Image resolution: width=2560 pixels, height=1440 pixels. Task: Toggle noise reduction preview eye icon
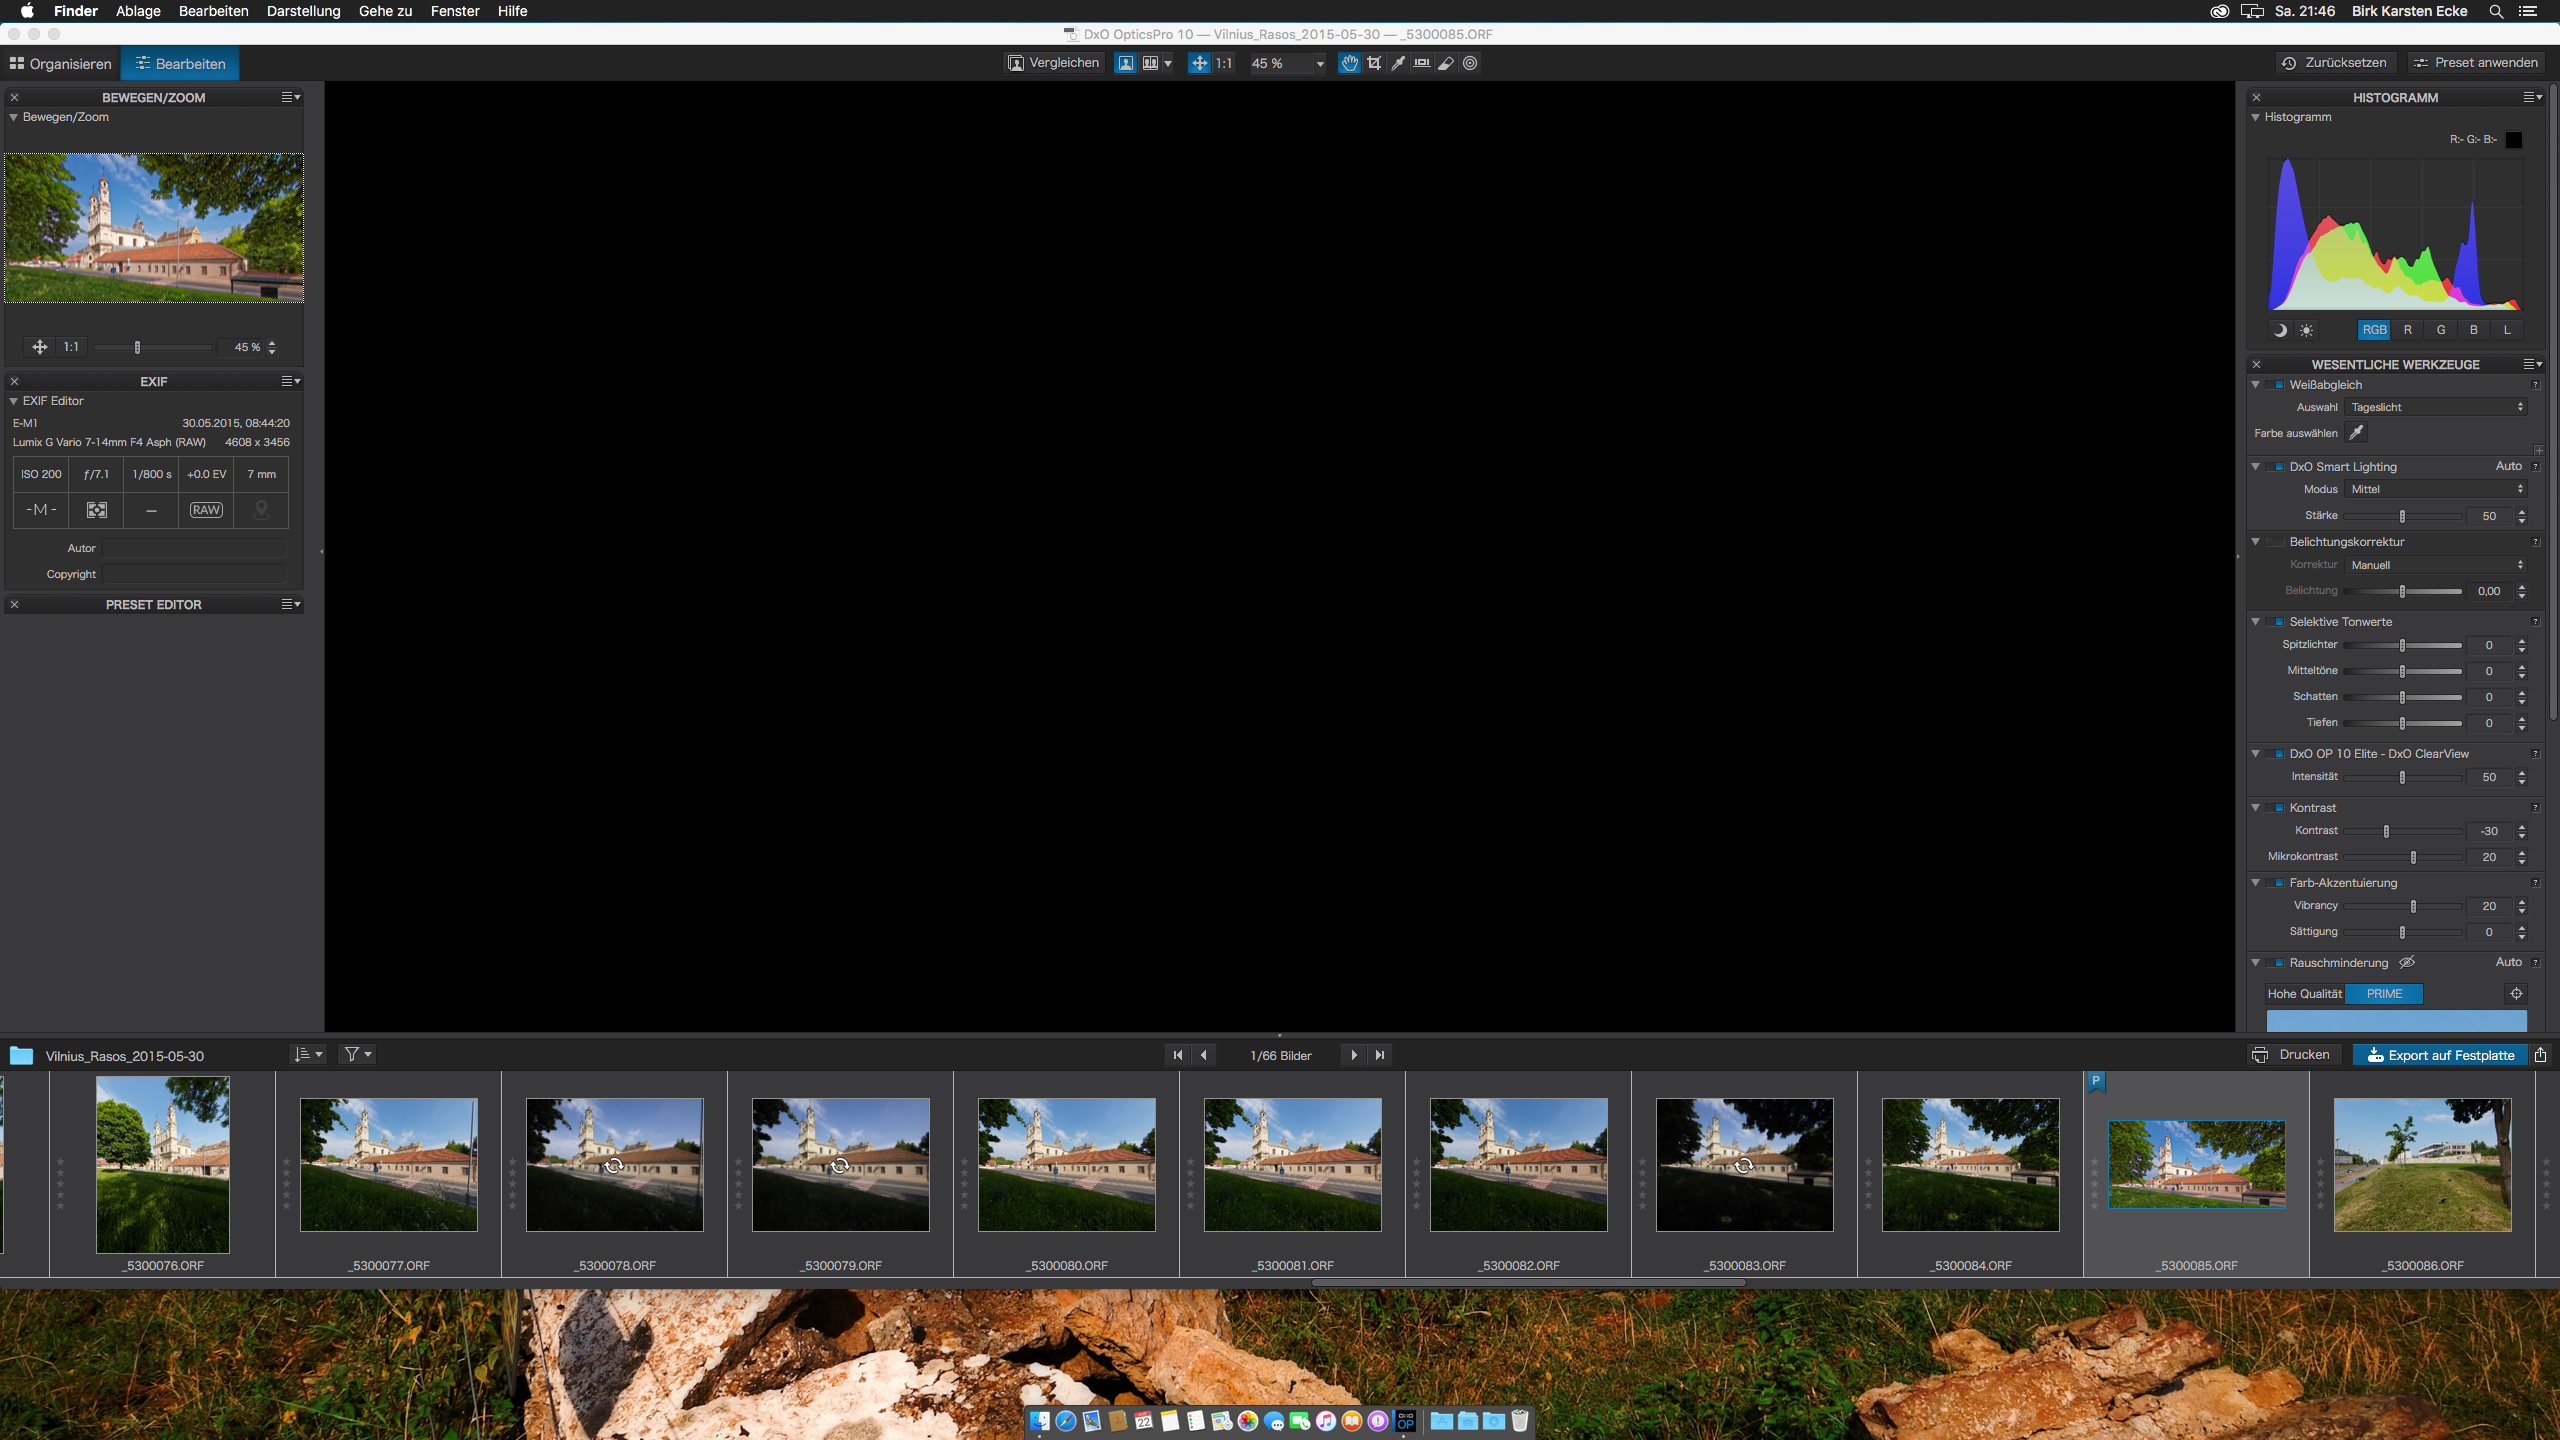2407,963
